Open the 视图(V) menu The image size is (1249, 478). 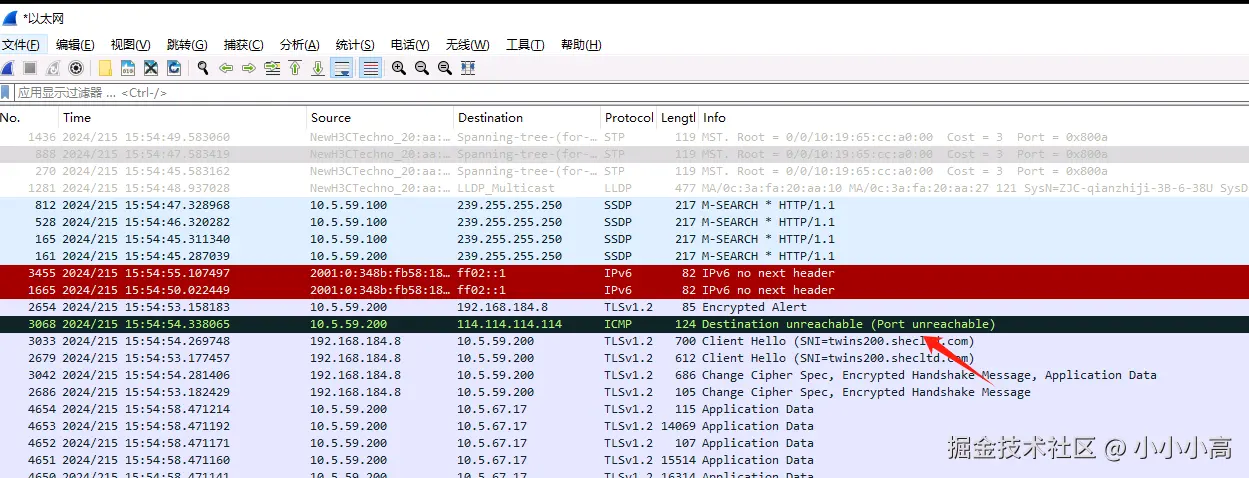130,45
